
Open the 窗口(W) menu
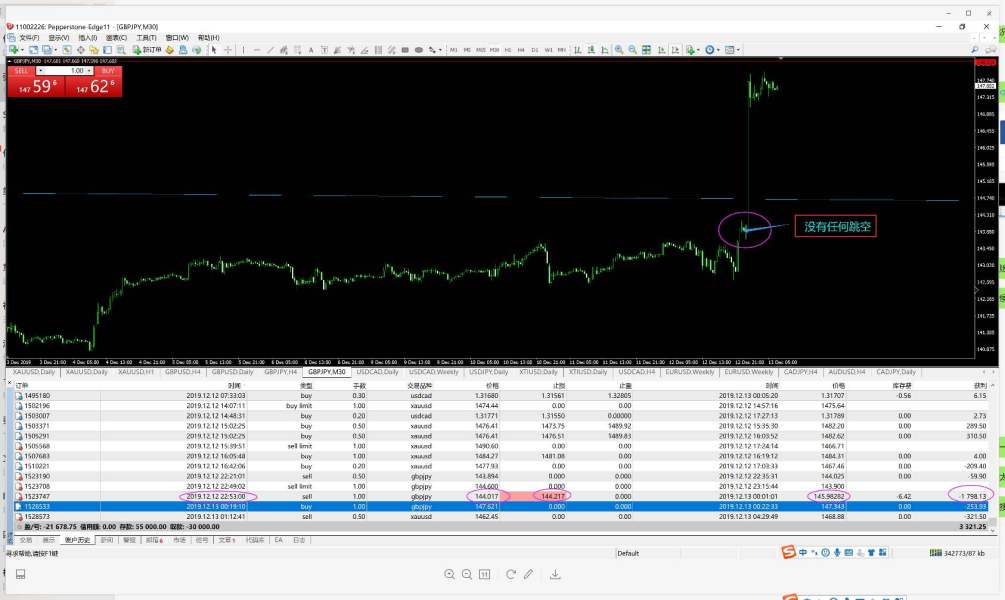(177, 38)
